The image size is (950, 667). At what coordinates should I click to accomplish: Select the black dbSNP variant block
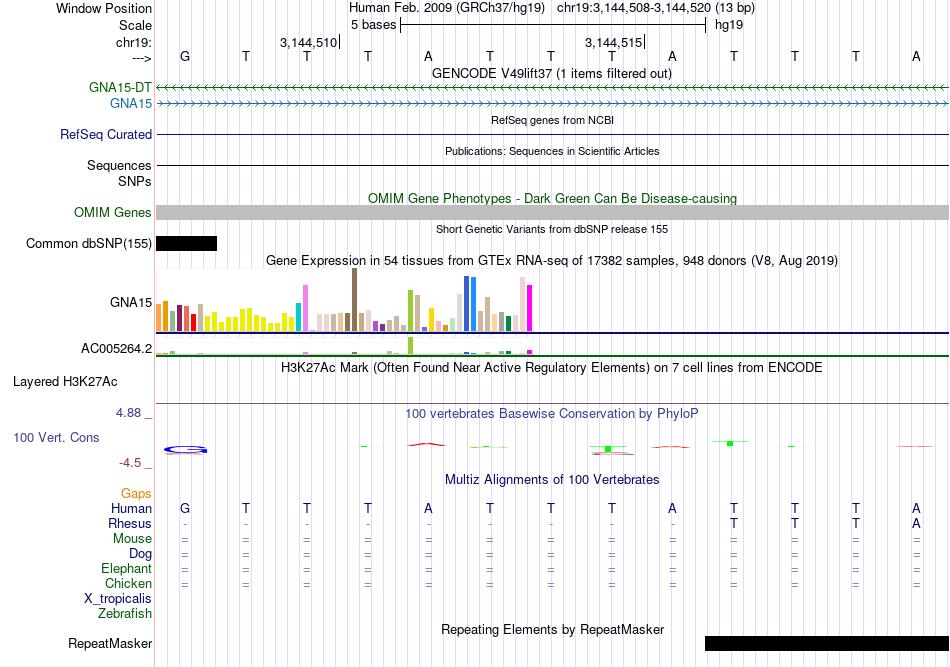[x=187, y=244]
